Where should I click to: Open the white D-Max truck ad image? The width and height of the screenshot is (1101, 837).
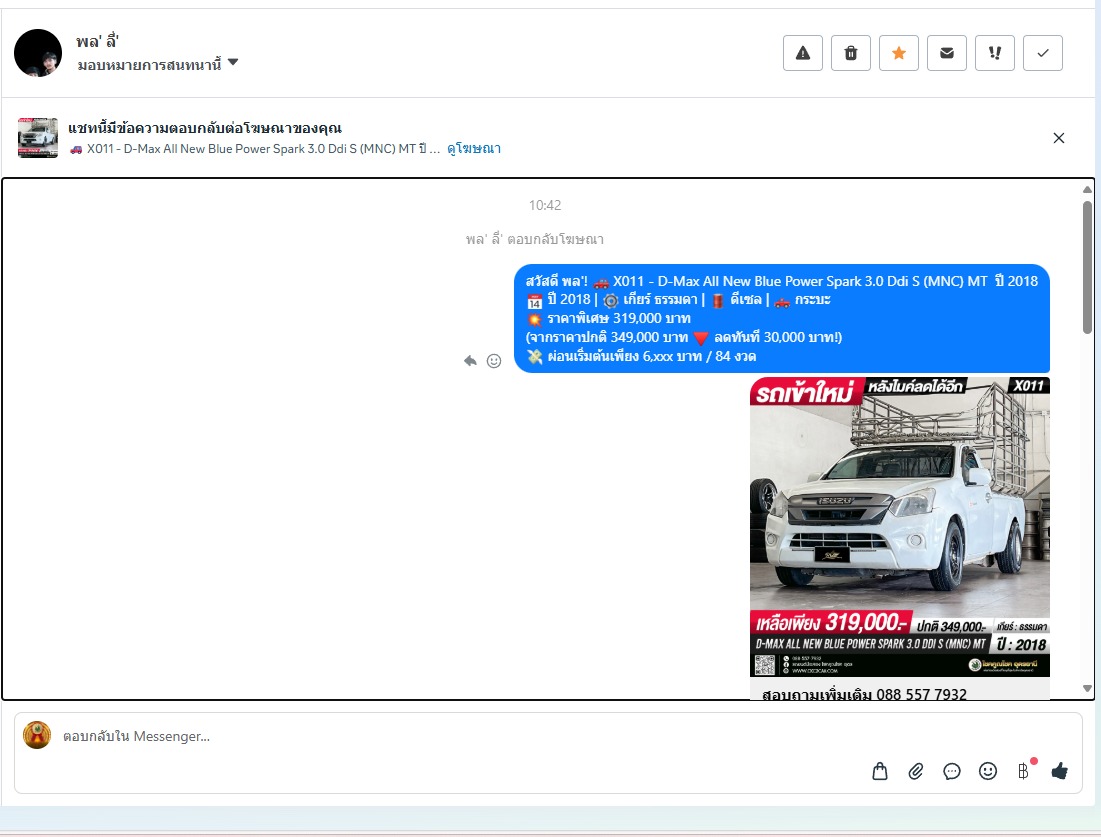[899, 527]
